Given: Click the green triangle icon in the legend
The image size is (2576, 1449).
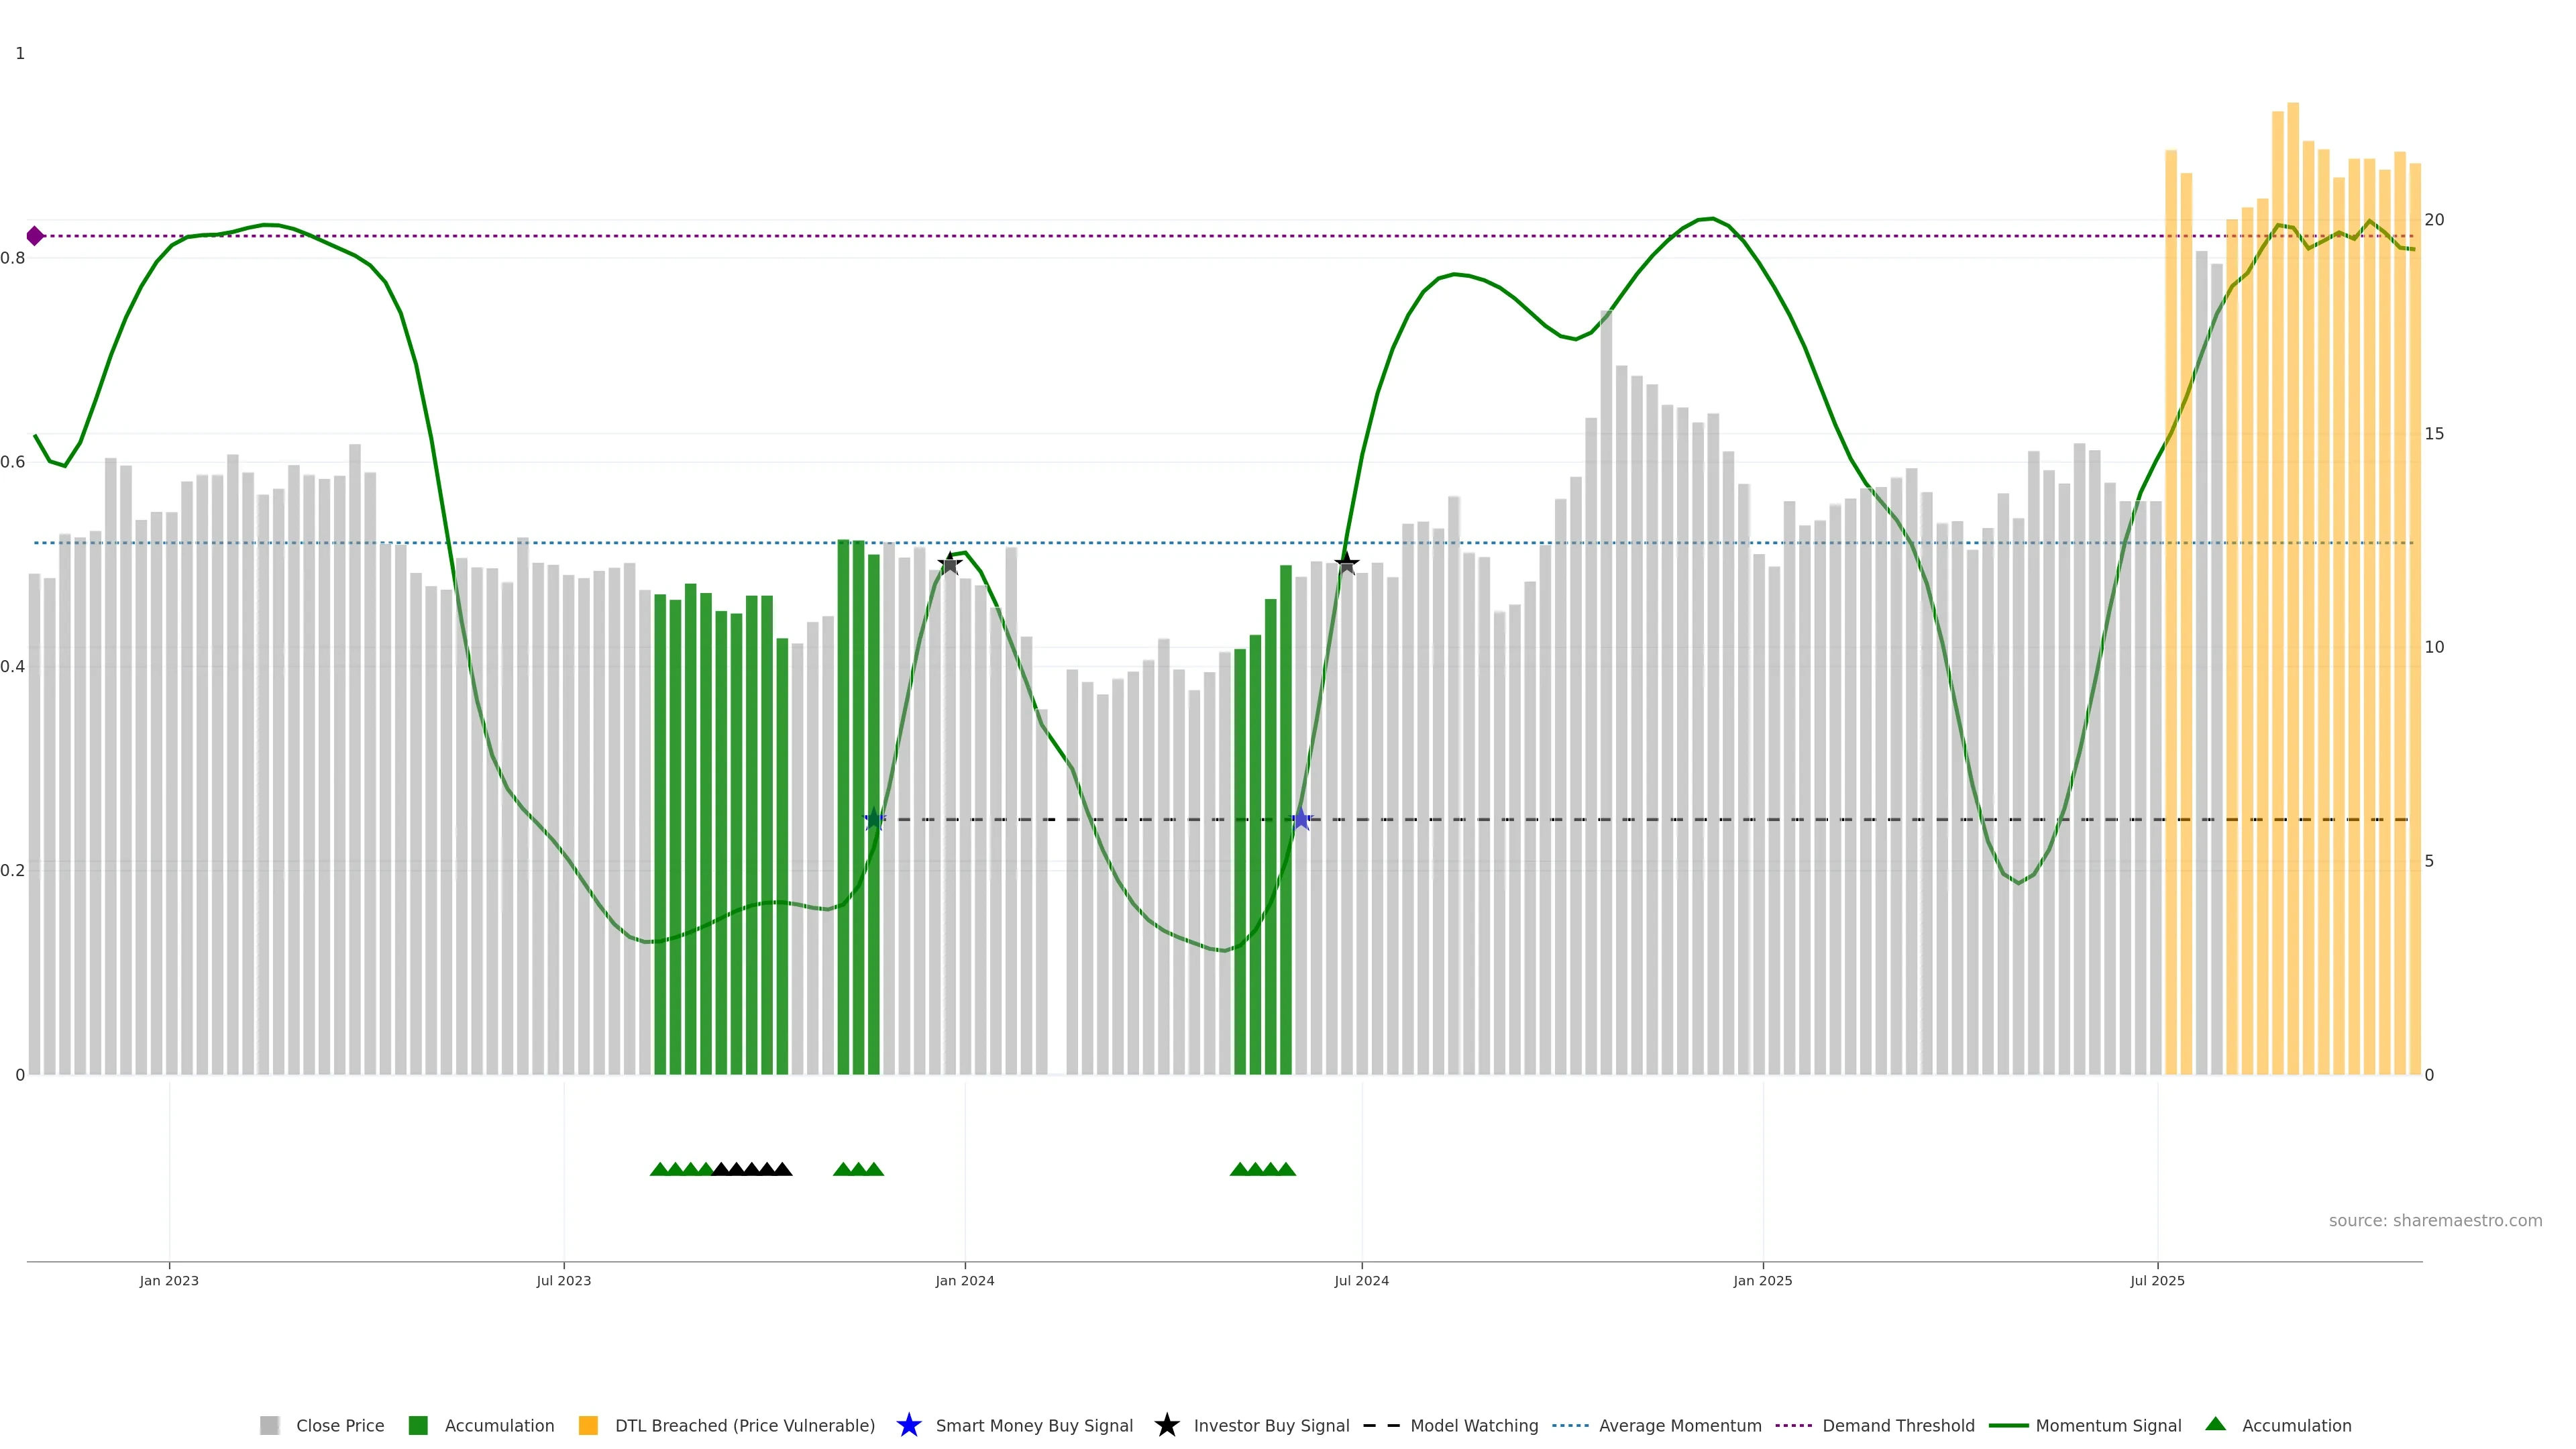Looking at the screenshot, I should click(2215, 1424).
